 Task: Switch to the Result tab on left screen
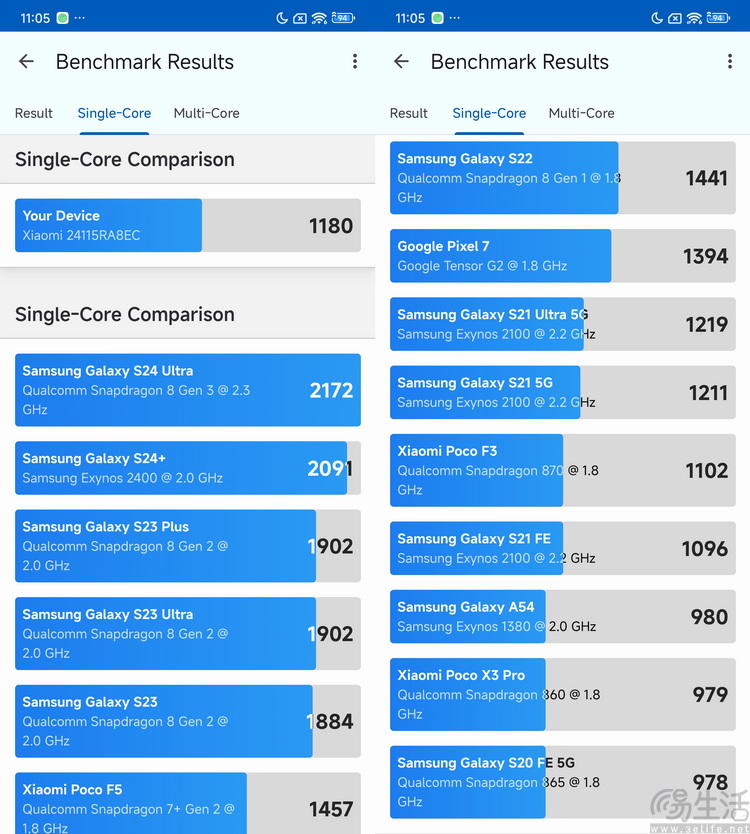[x=34, y=113]
